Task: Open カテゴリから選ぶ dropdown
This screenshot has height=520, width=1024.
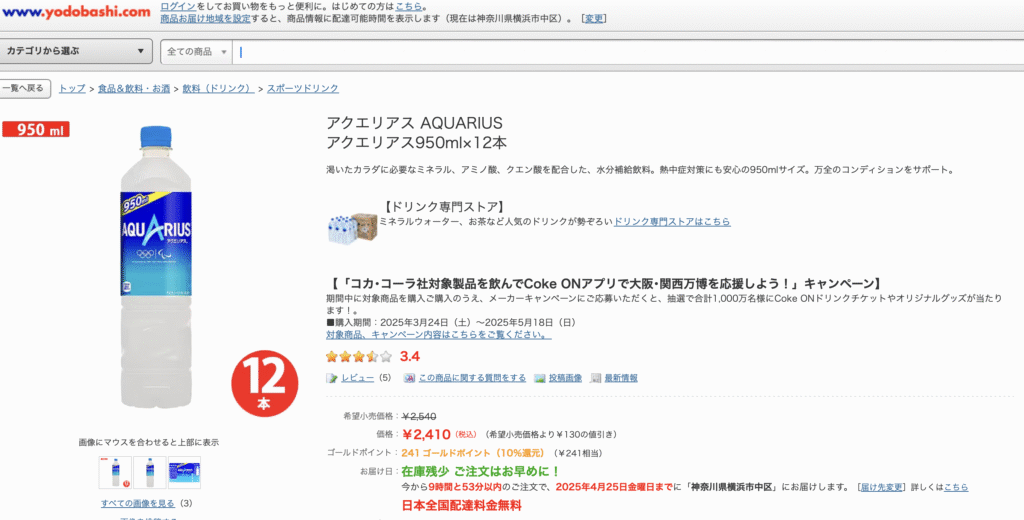Action: click(76, 51)
